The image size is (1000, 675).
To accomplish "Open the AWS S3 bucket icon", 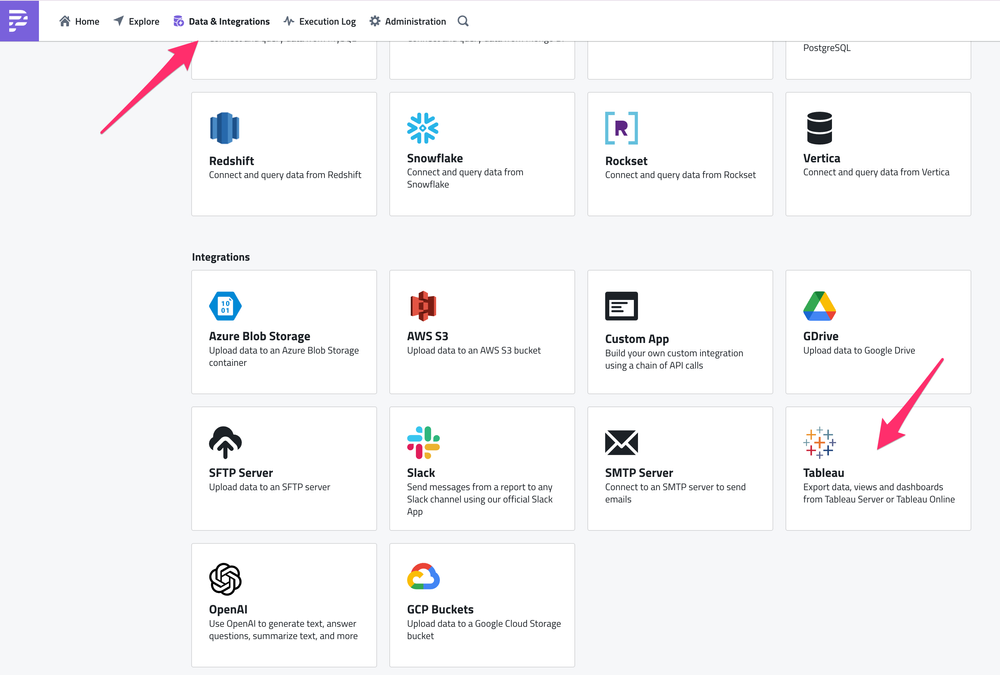I will coord(423,306).
